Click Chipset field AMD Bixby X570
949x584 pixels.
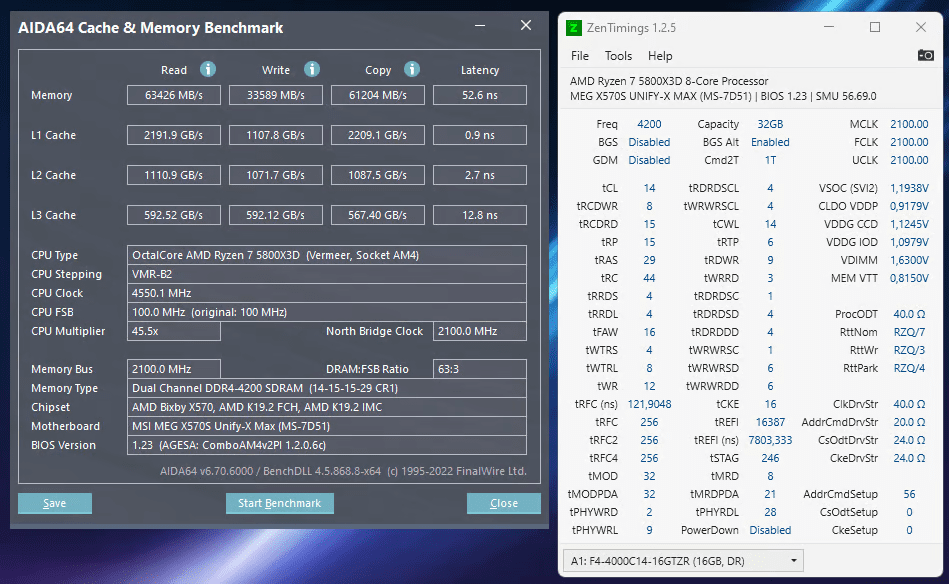[x=327, y=407]
